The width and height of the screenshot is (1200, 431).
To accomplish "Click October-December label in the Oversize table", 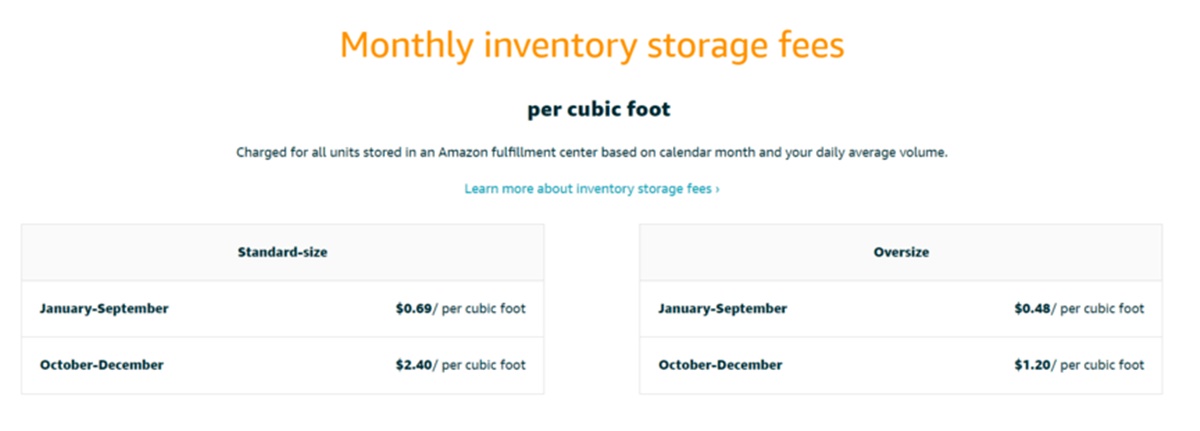I will click(720, 365).
